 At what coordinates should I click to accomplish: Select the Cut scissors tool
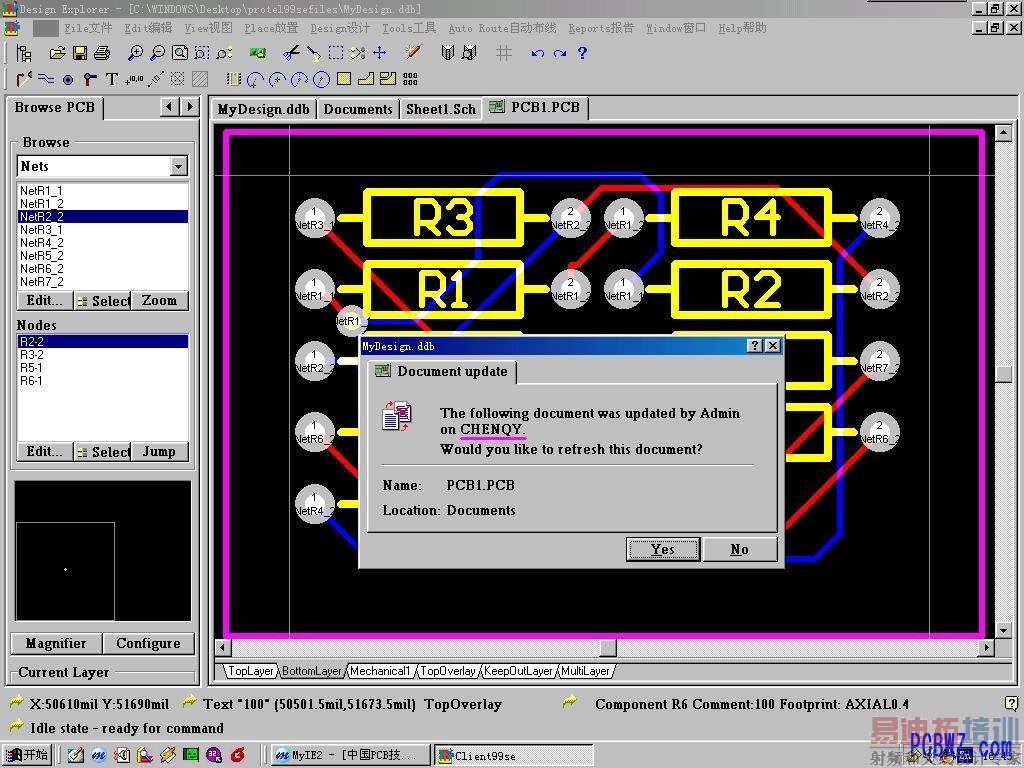pos(290,53)
